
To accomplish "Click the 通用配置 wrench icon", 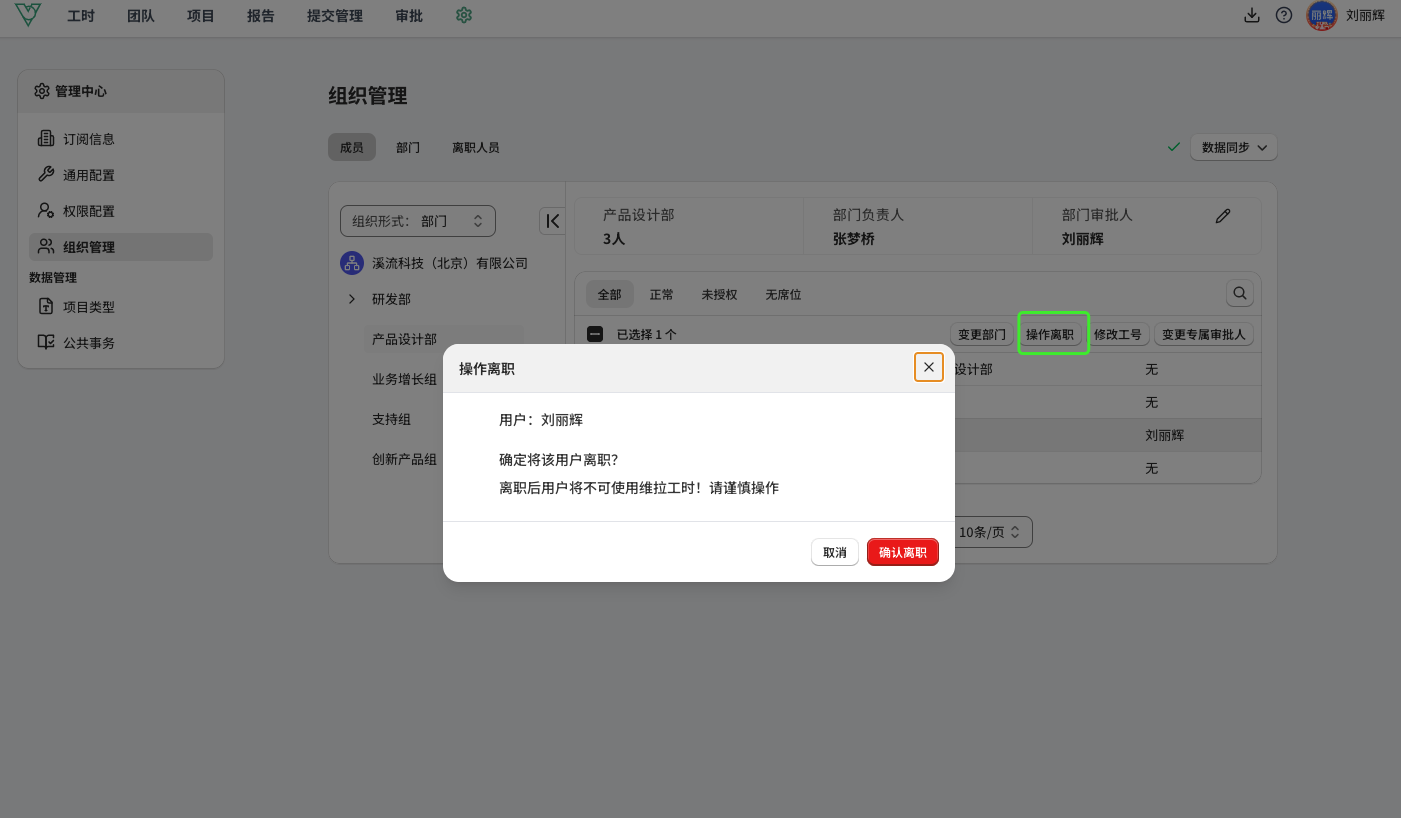I will tap(46, 174).
